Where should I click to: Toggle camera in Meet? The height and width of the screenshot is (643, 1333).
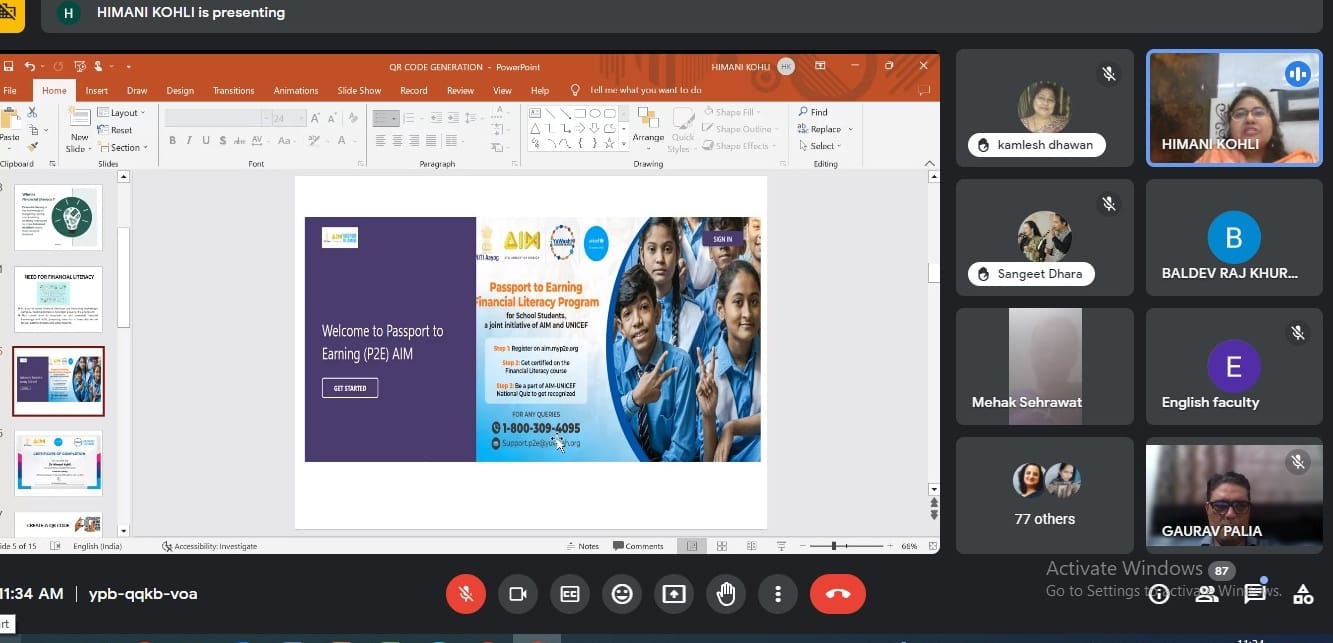pos(518,594)
